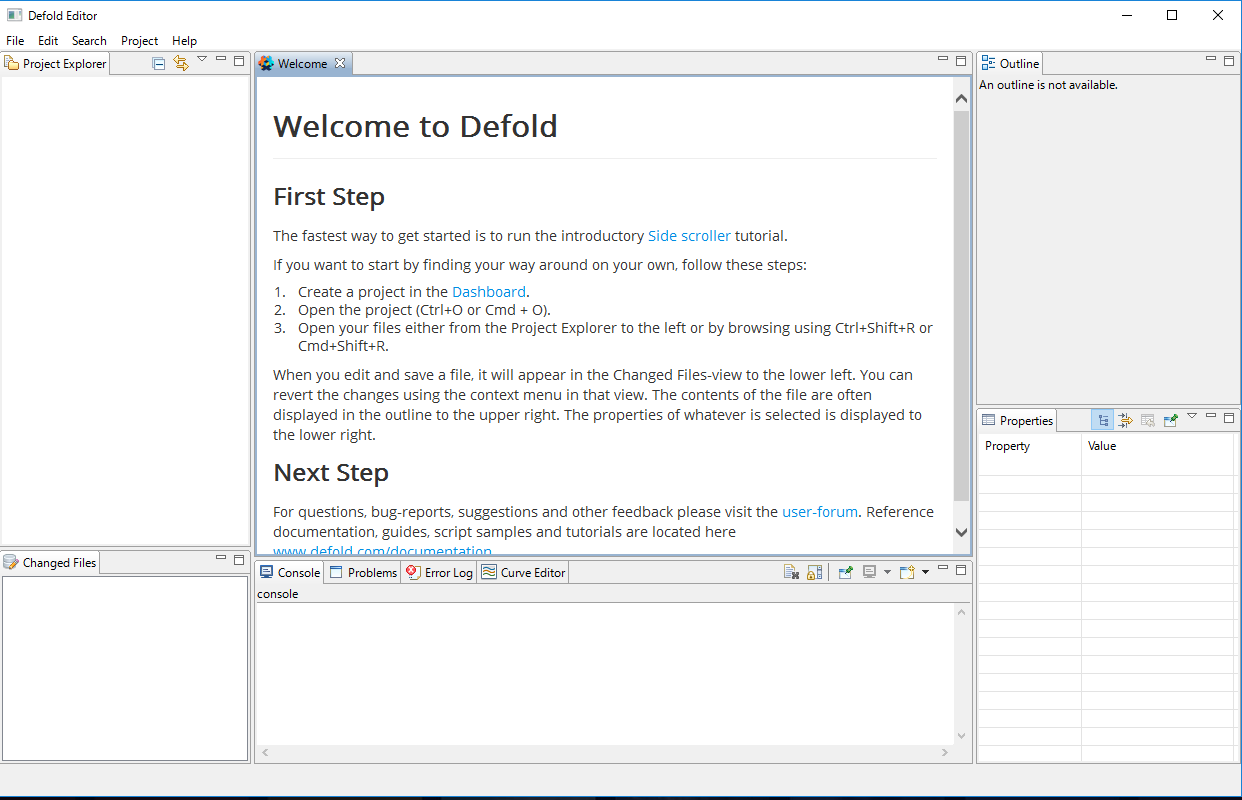The width and height of the screenshot is (1242, 800).
Task: Toggle Pin to Selection in Properties
Action: coord(1171,420)
